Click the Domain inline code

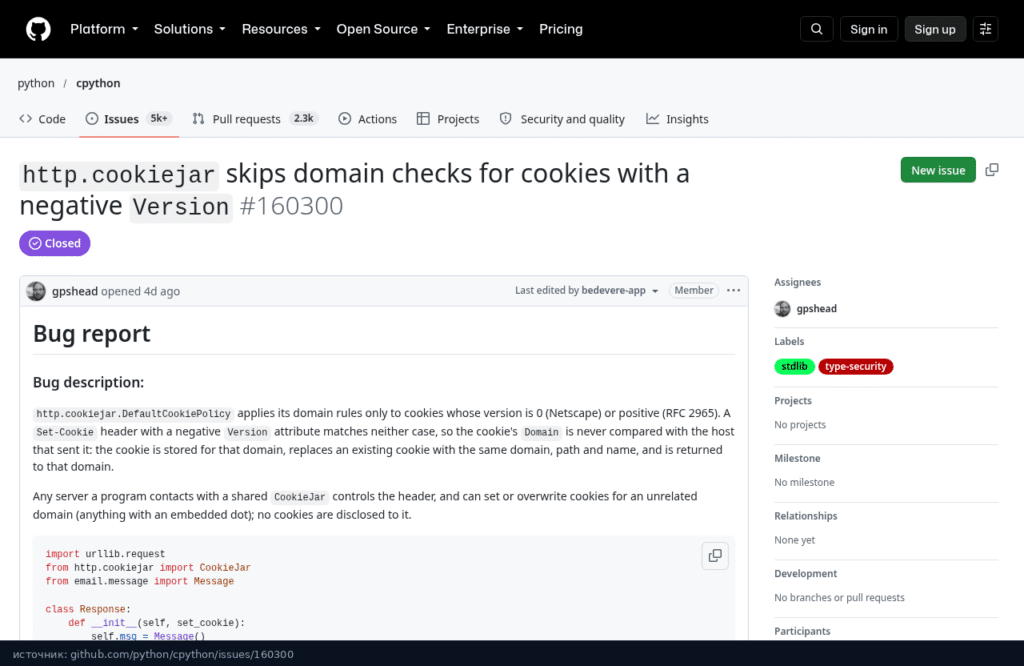541,432
